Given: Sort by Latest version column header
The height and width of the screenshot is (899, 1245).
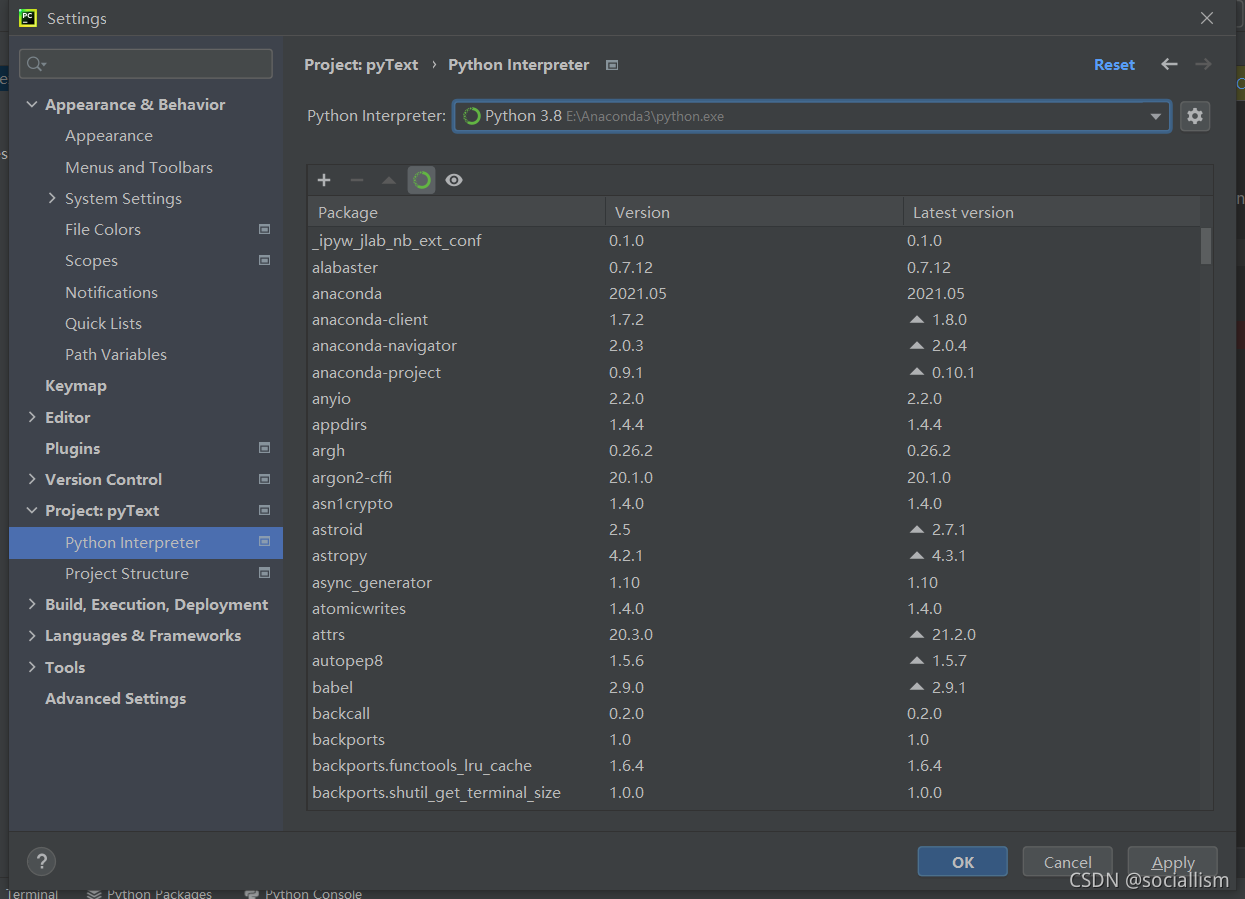Looking at the screenshot, I should click(x=1051, y=212).
